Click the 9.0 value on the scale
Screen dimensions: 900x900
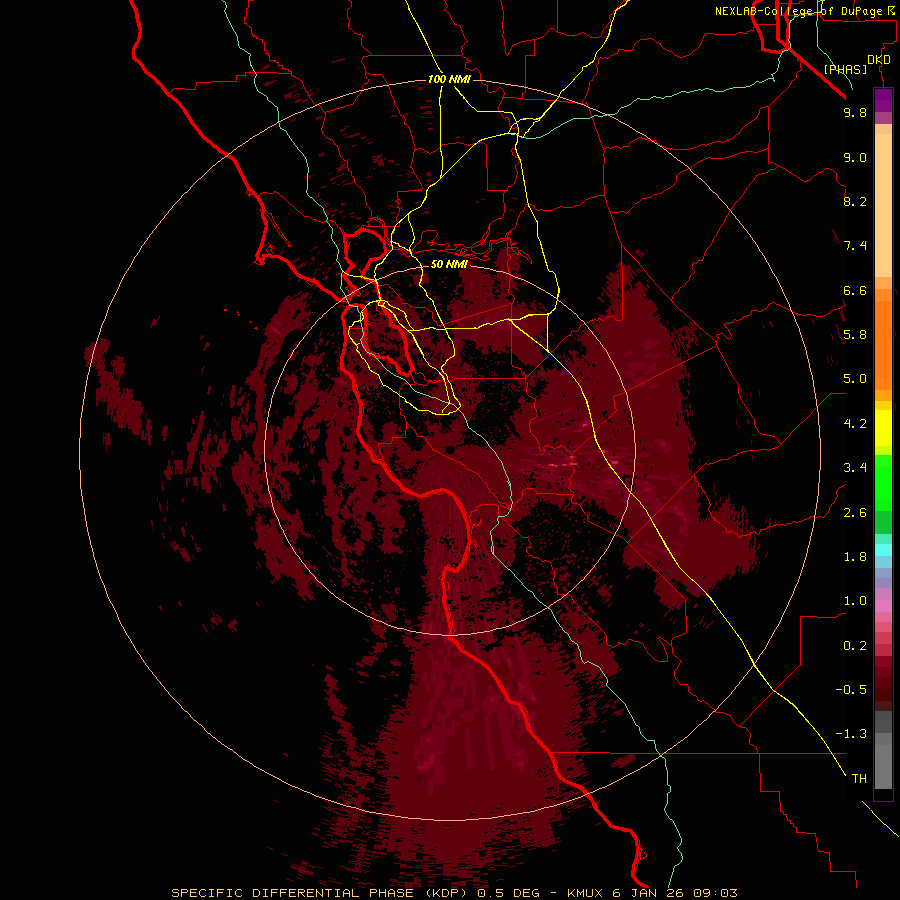[855, 157]
